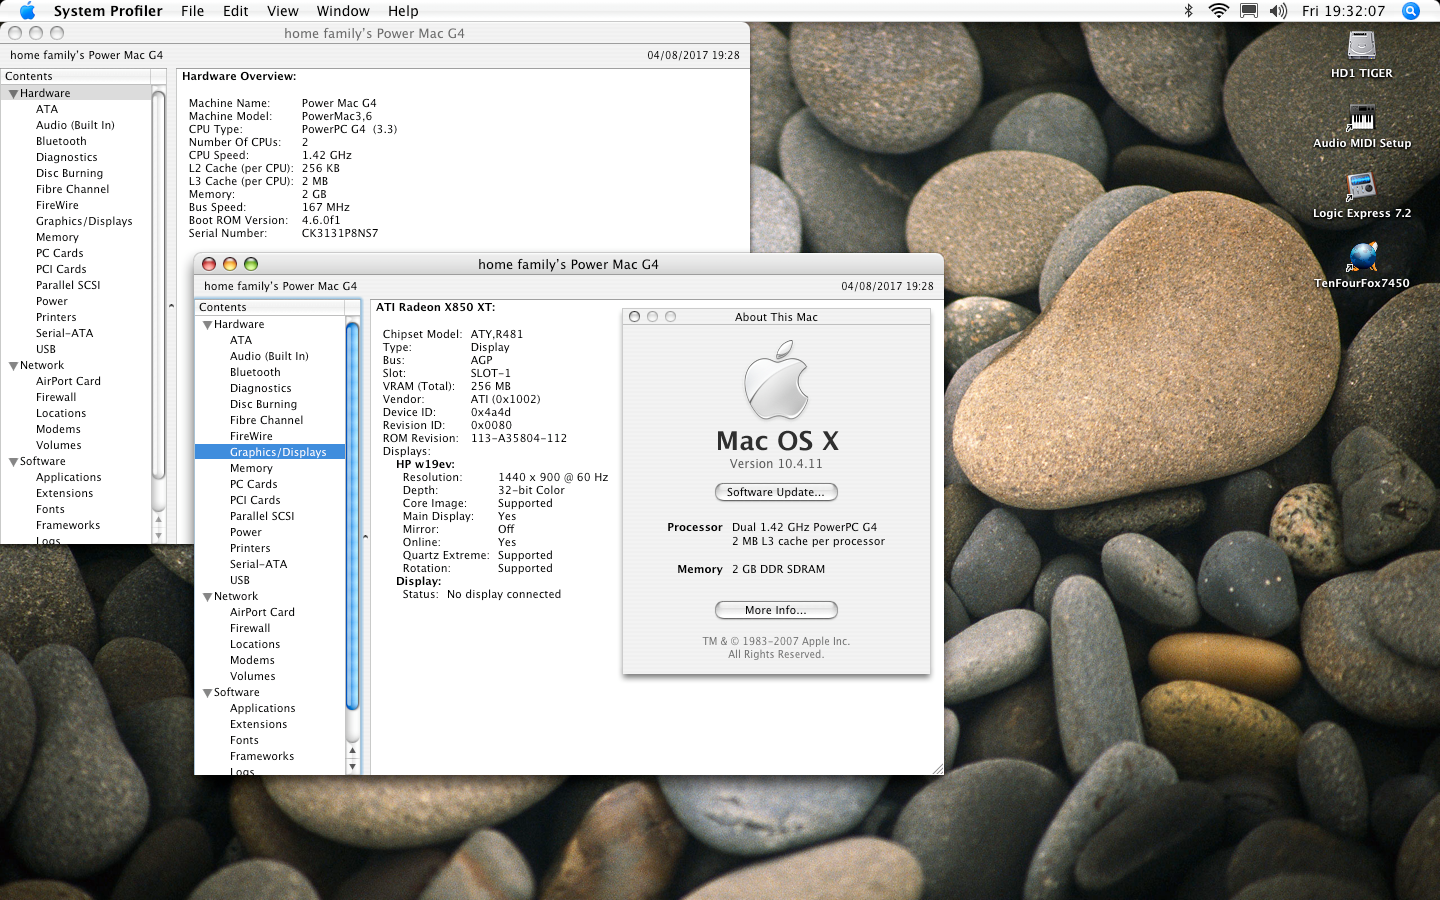Image resolution: width=1440 pixels, height=900 pixels.
Task: Collapse Hardware group in back Profiler window
Action: (x=13, y=94)
